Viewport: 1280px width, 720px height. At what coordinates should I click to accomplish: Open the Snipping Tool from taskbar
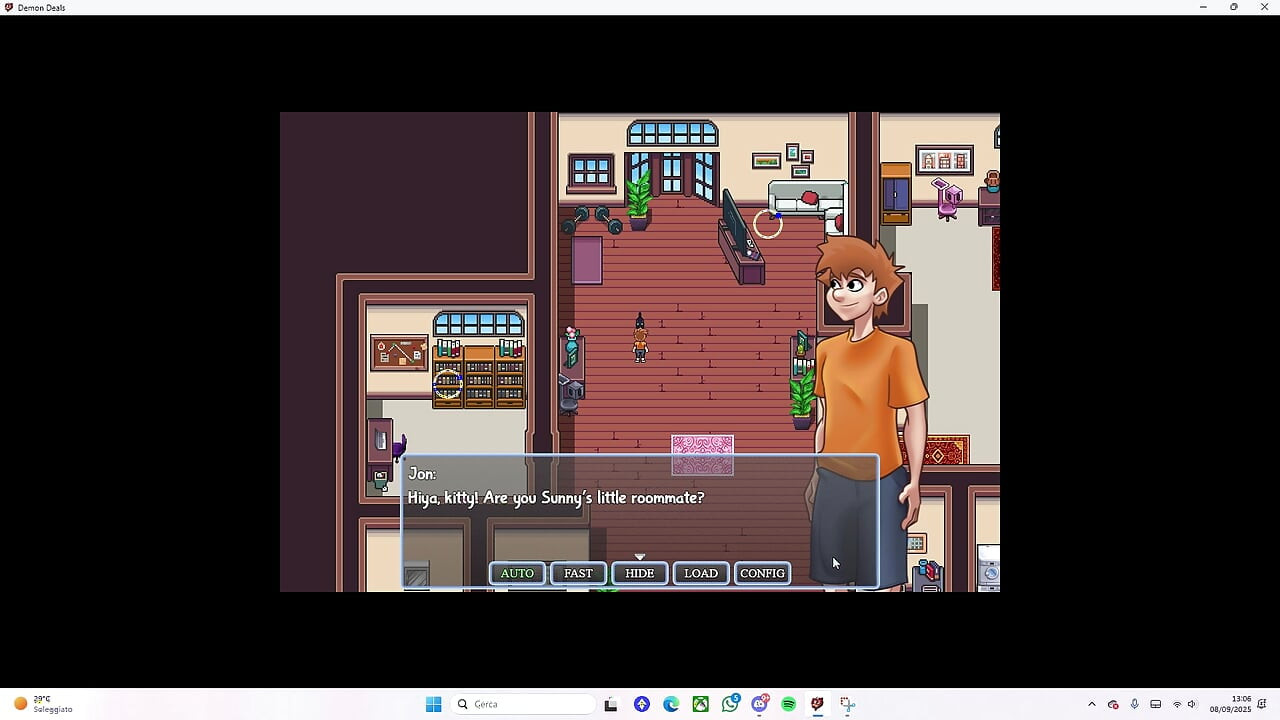(x=847, y=704)
